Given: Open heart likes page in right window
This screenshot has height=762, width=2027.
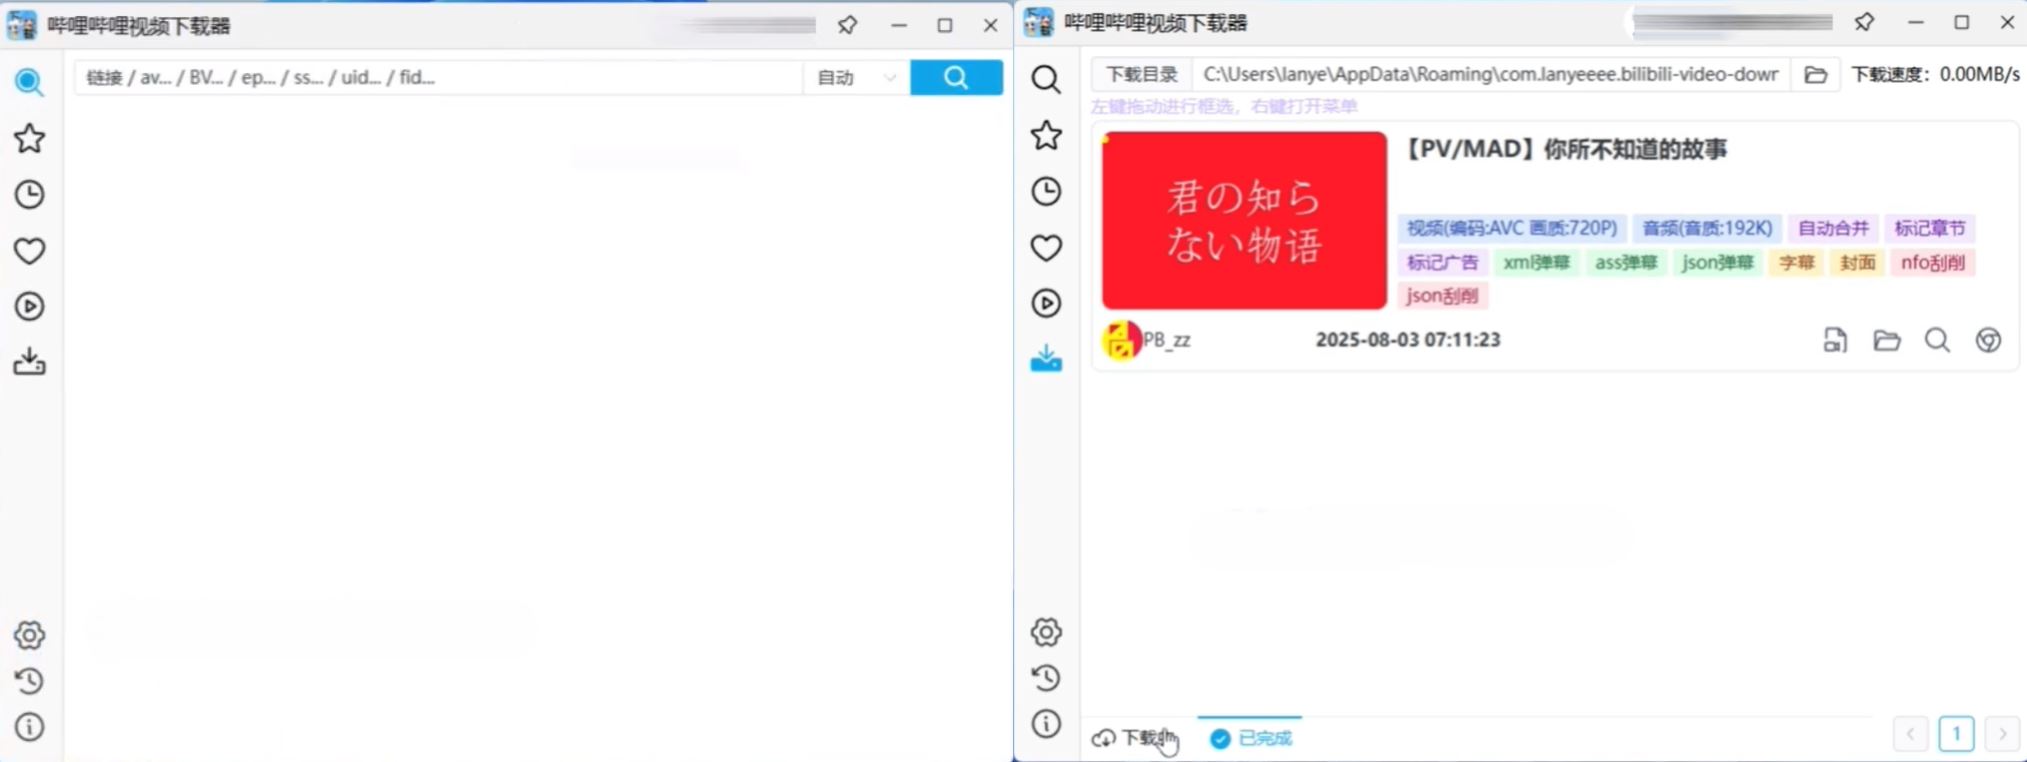Looking at the screenshot, I should tap(1046, 247).
